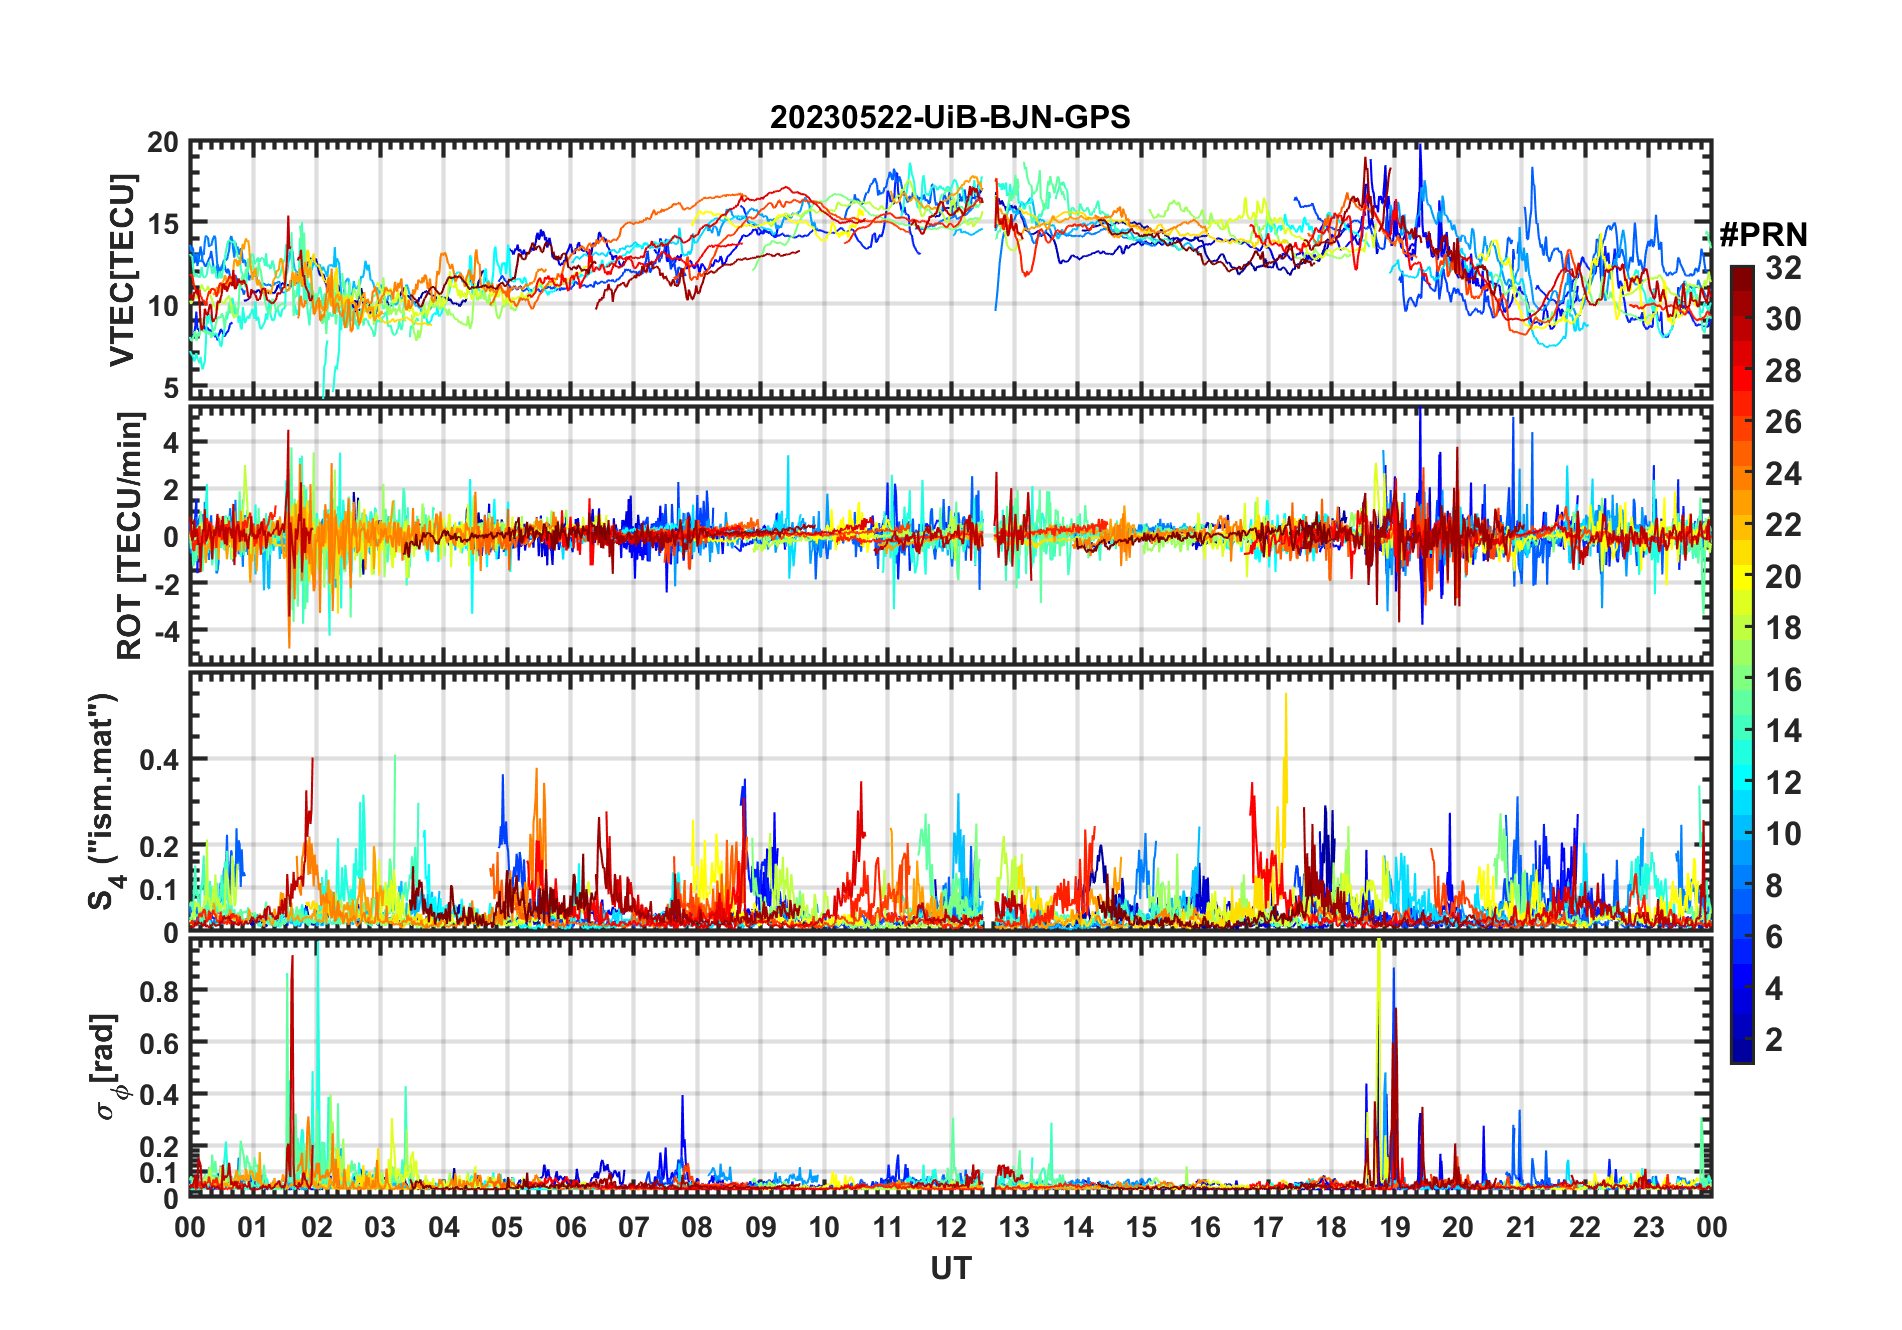Image resolution: width=1902 pixels, height=1330 pixels.
Task: Click the 08 hour tick label
Action: pos(697,1227)
